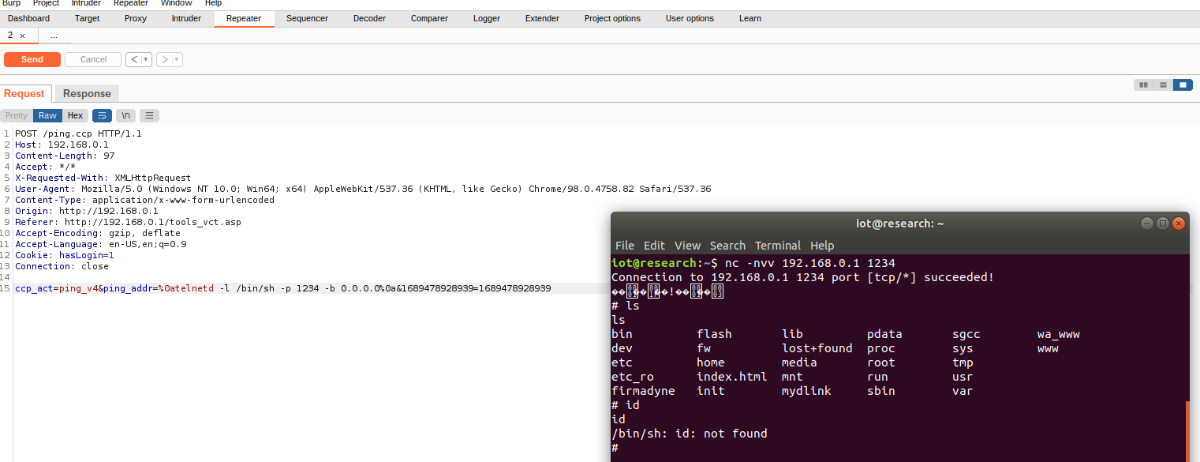Open the User options tab
This screenshot has height=462, width=1200.
pyautogui.click(x=690, y=18)
